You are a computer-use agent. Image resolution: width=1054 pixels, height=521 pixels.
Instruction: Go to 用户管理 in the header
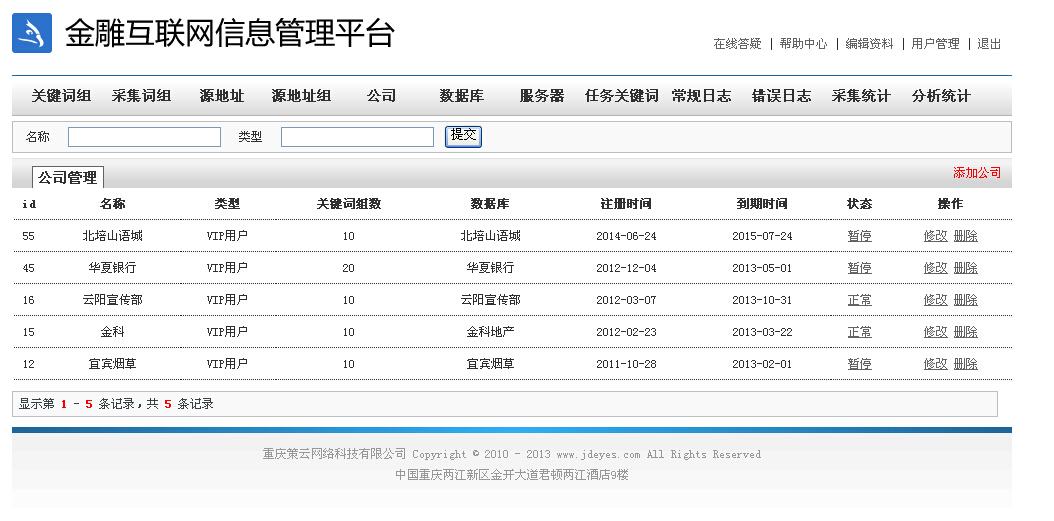tap(935, 44)
